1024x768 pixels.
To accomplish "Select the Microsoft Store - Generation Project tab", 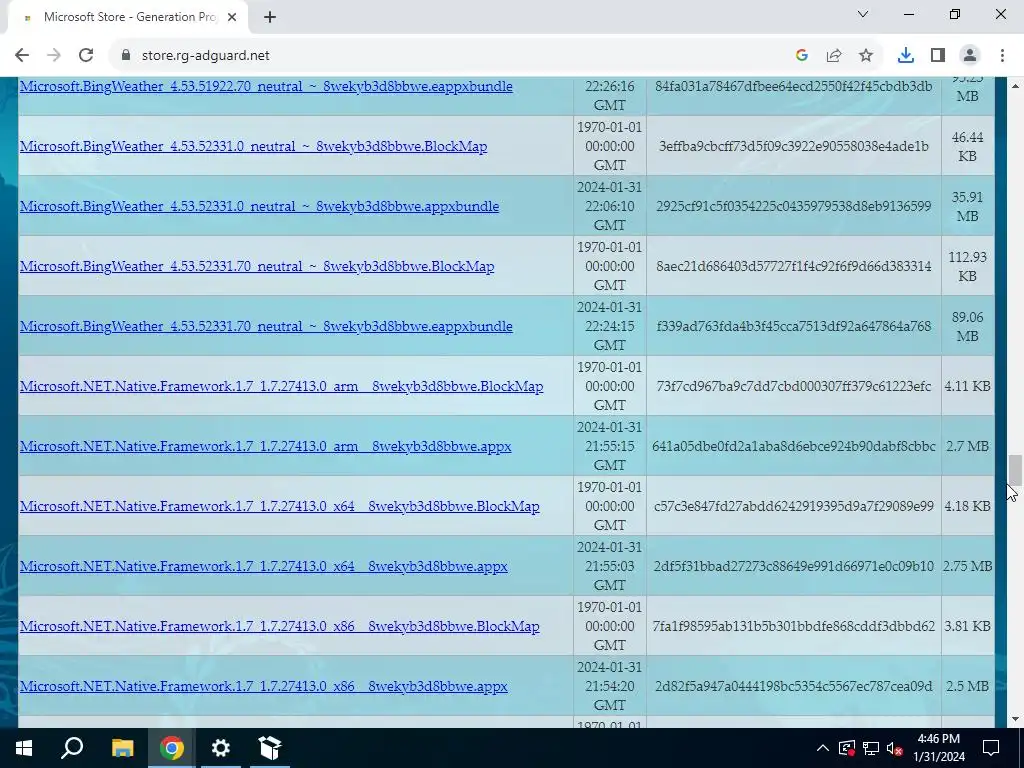I will [x=128, y=17].
